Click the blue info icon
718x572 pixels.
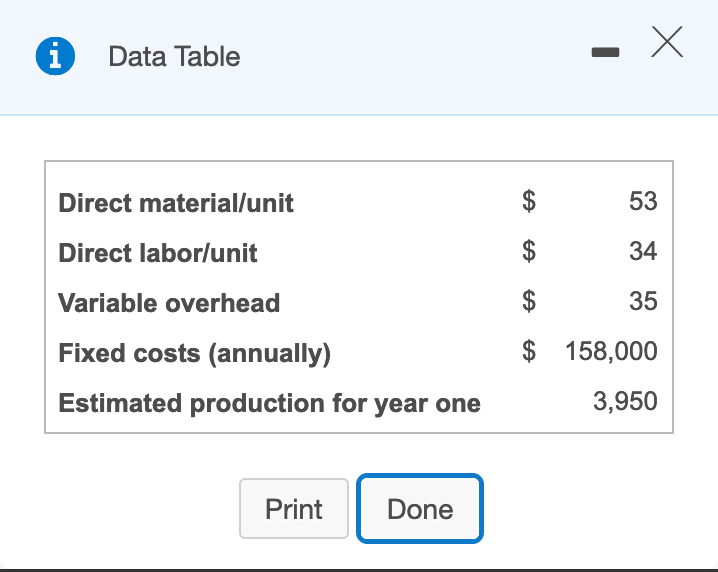[x=55, y=57]
